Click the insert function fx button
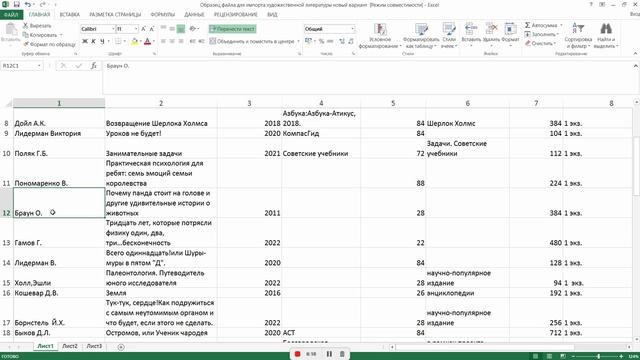Viewport: 640px width, 360px height. coord(93,66)
